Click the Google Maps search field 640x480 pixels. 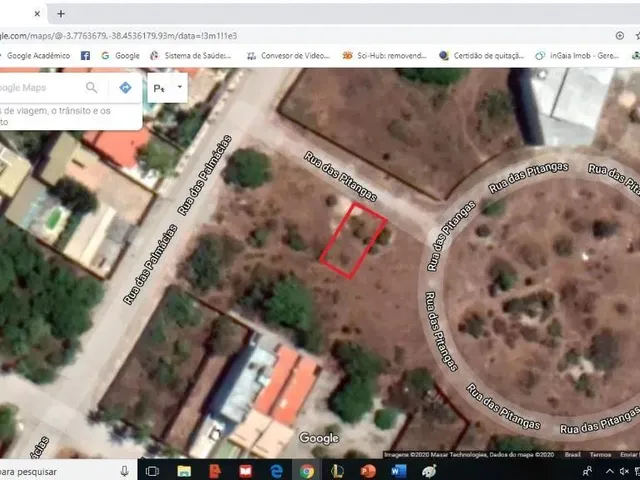[39, 88]
